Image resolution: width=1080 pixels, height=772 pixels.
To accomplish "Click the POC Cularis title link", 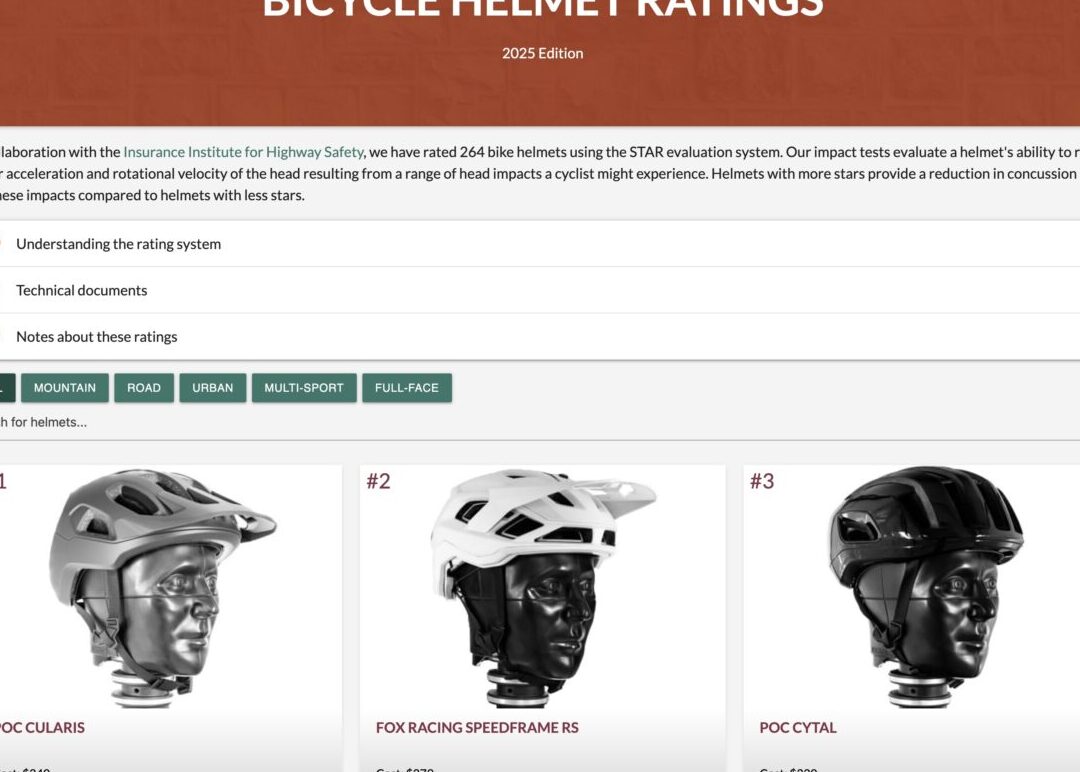I will (x=41, y=727).
